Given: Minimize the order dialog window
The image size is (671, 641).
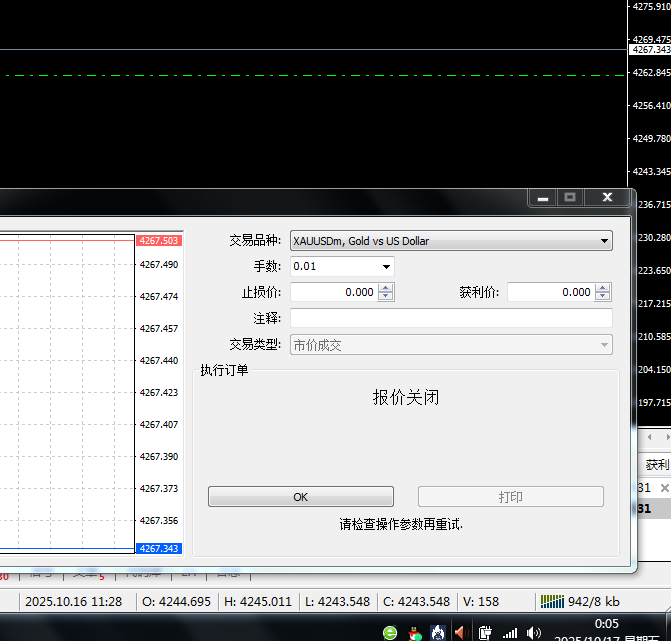Looking at the screenshot, I should pos(543,198).
